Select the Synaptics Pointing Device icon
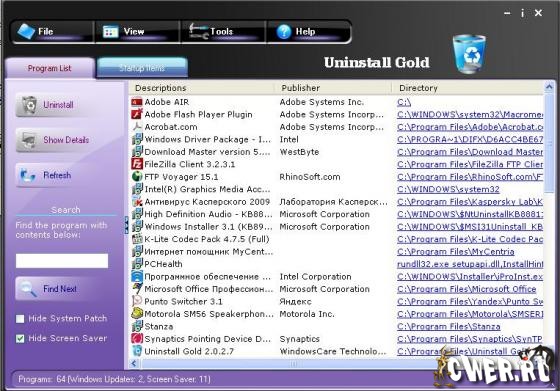 137,338
